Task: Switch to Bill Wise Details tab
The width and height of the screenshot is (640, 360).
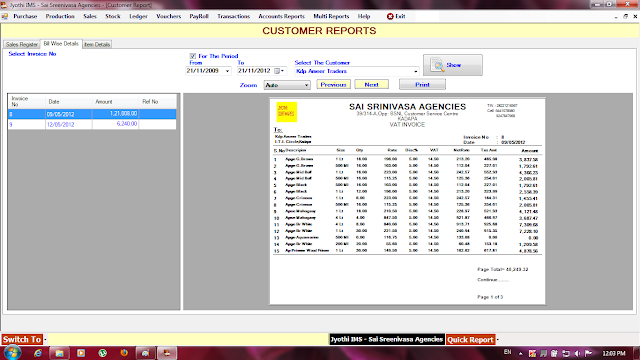Action: click(61, 44)
